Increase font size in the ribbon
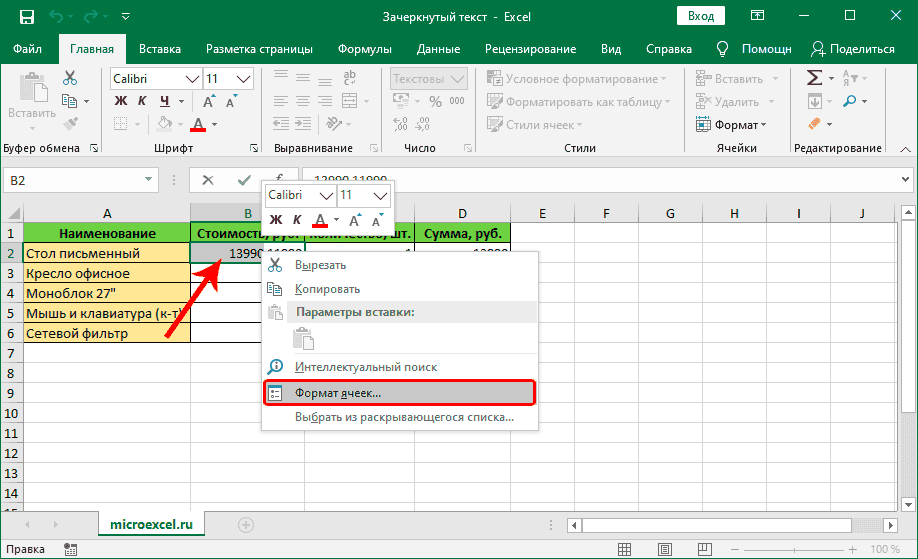The width and height of the screenshot is (918, 559). point(209,101)
